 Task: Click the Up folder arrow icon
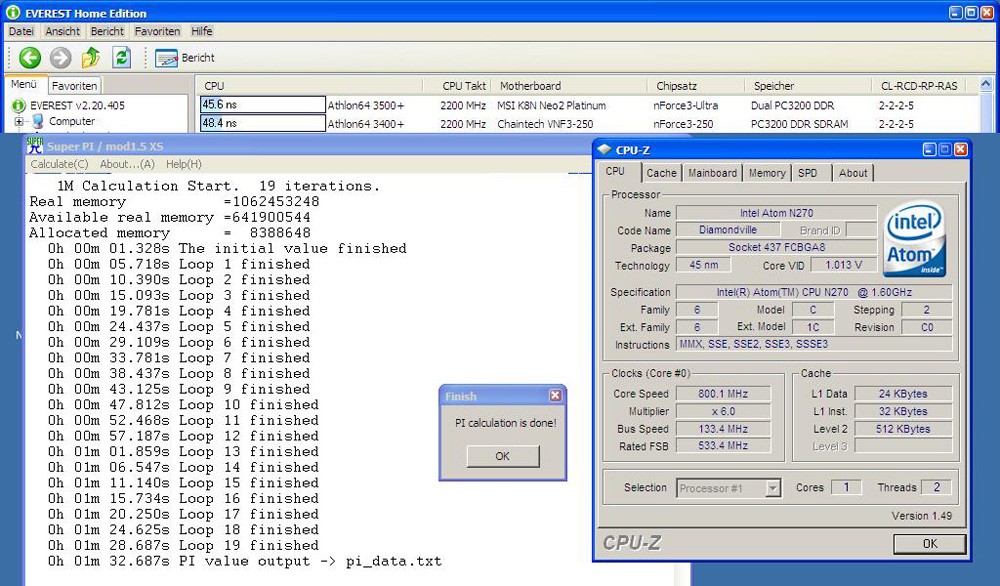point(91,58)
